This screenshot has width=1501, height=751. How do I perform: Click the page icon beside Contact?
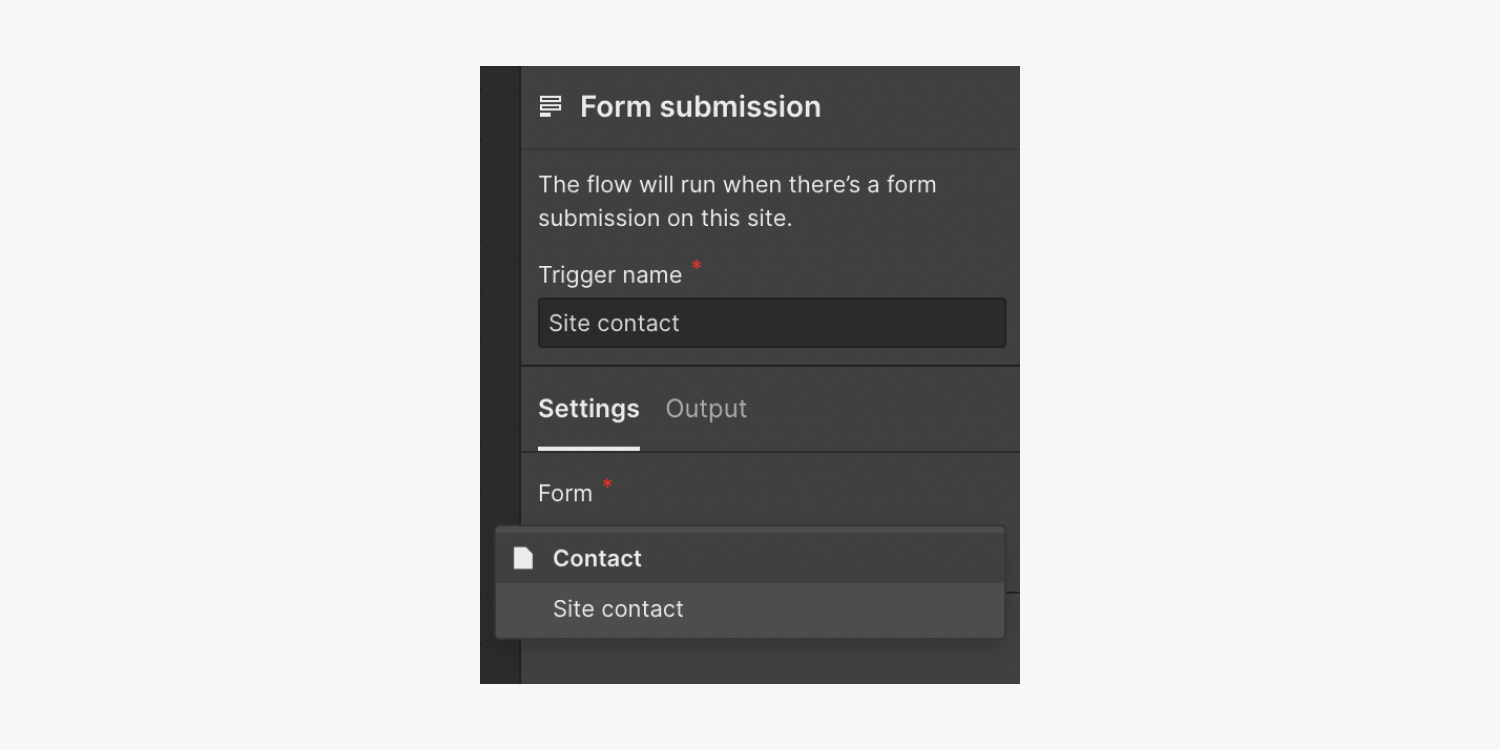523,558
